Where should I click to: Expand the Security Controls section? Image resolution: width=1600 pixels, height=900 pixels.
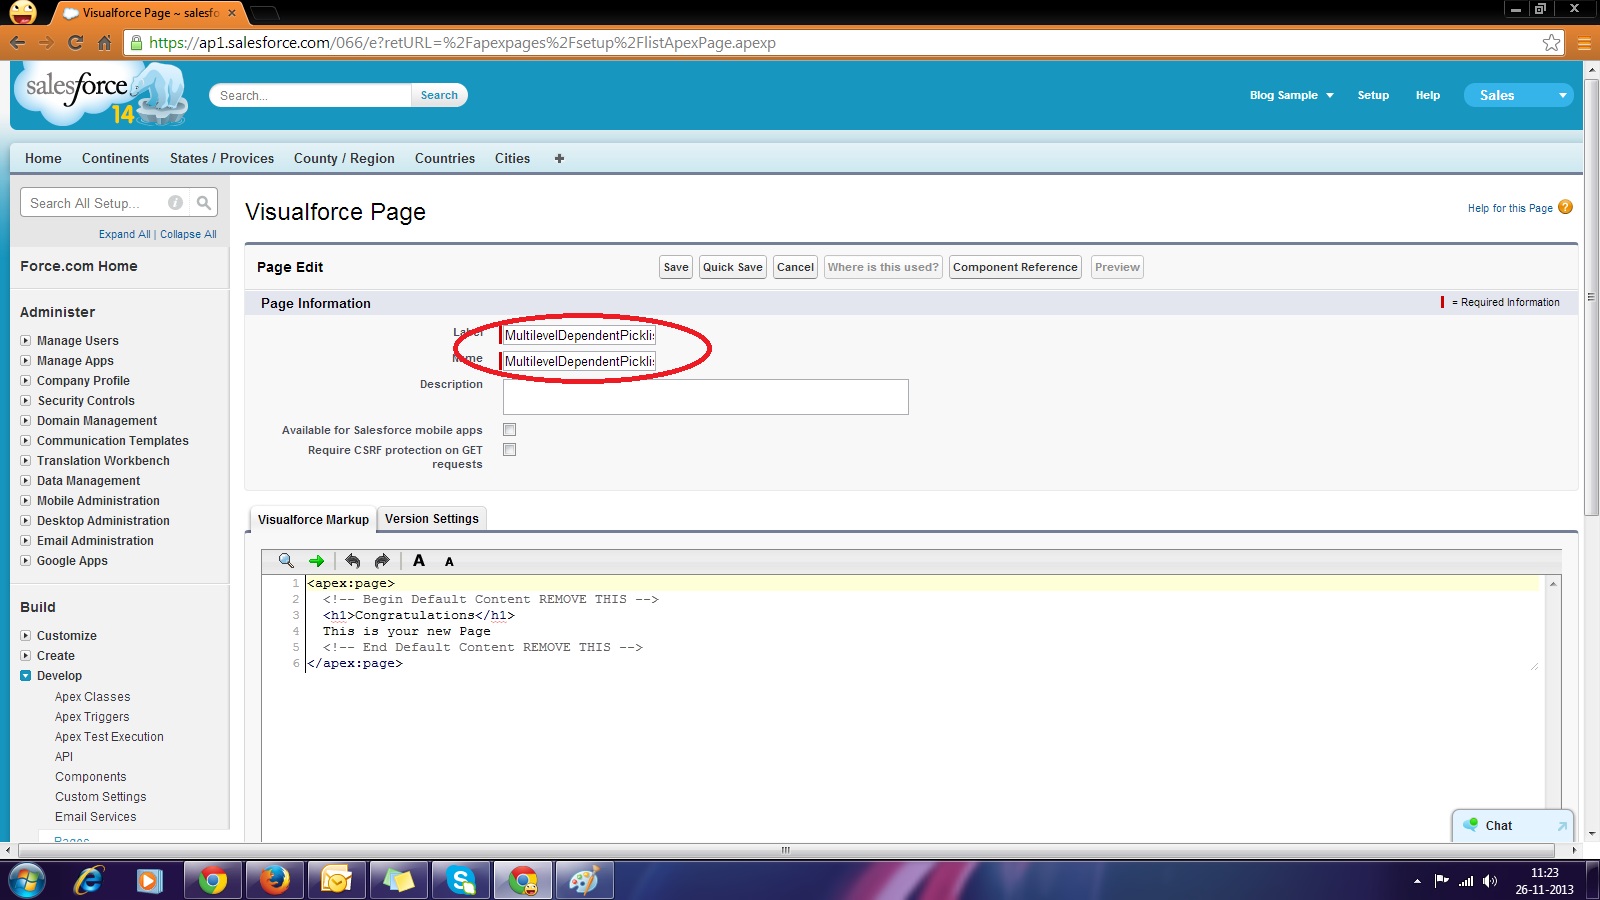(26, 401)
